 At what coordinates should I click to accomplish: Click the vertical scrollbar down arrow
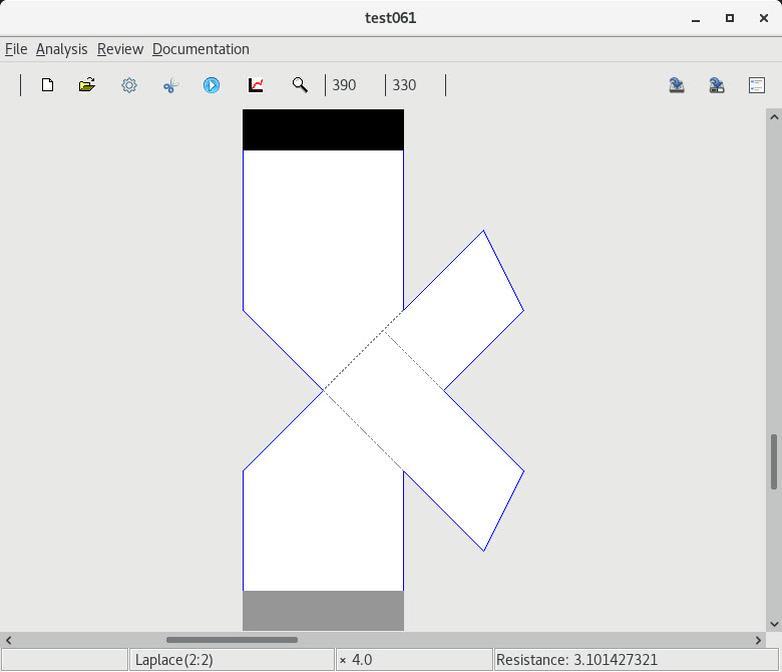773,623
